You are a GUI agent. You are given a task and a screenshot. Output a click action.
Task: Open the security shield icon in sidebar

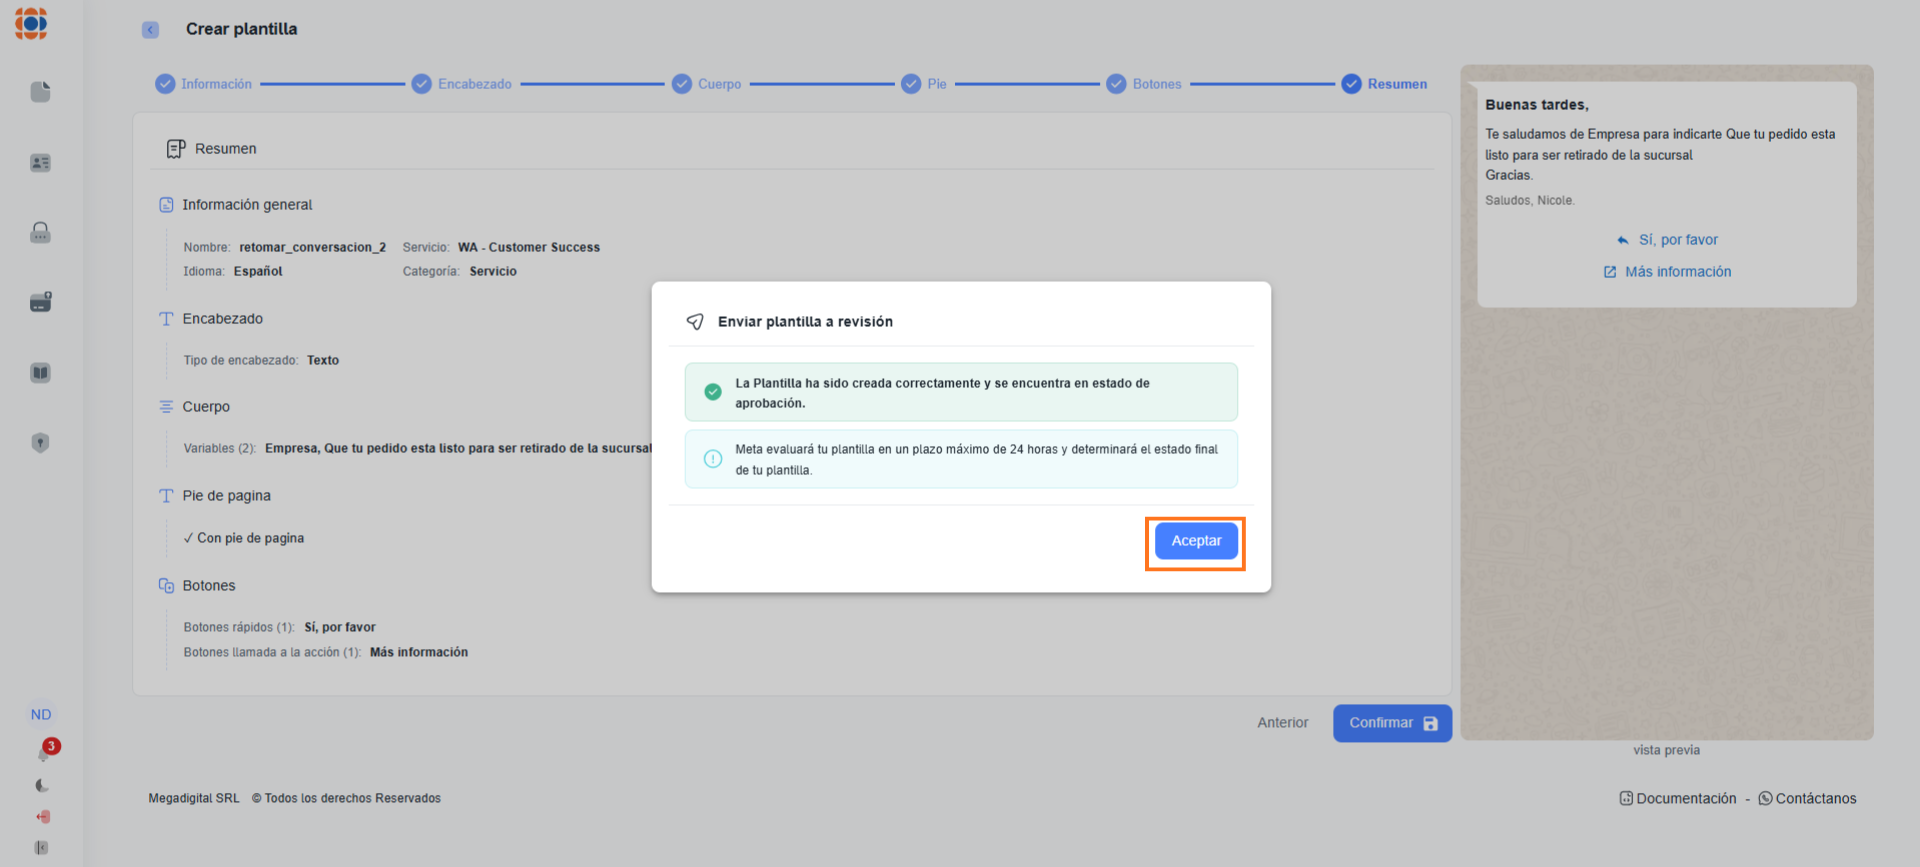click(x=40, y=443)
